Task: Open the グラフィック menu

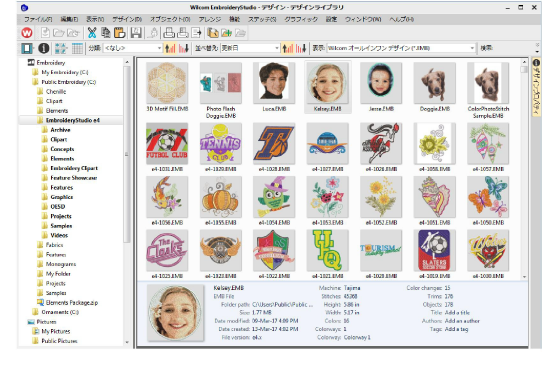Action: (x=301, y=19)
